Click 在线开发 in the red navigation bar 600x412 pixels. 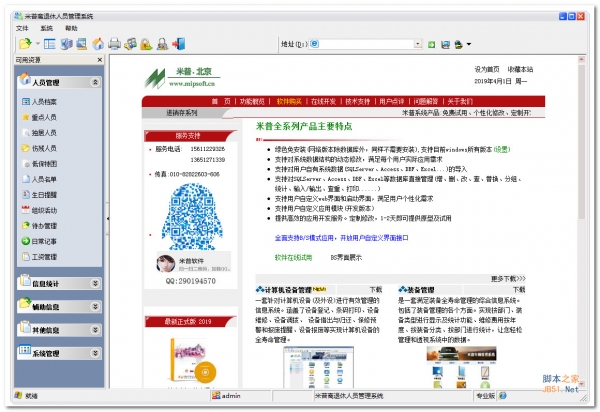[x=323, y=101]
